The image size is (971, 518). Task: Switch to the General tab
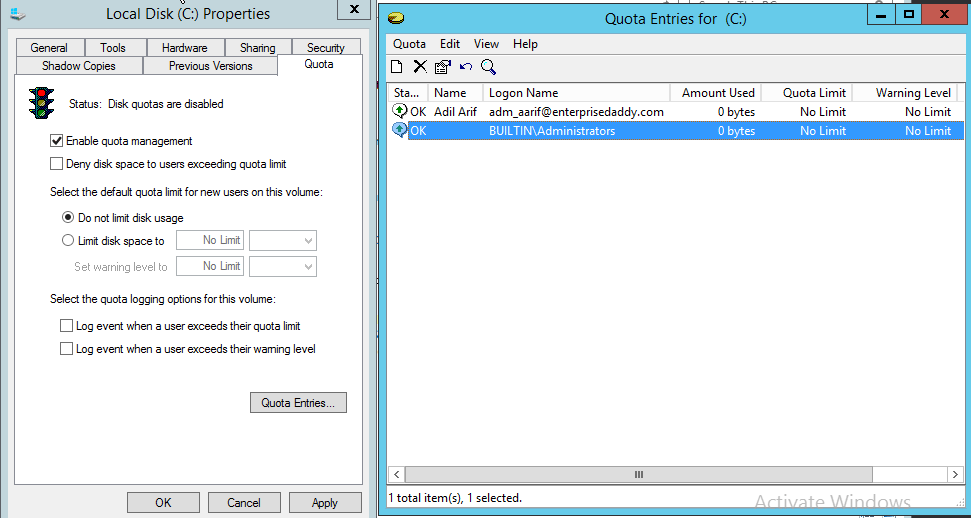49,48
